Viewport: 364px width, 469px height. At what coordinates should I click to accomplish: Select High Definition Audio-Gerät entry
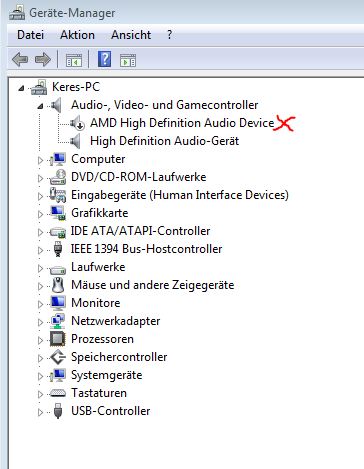(x=165, y=141)
